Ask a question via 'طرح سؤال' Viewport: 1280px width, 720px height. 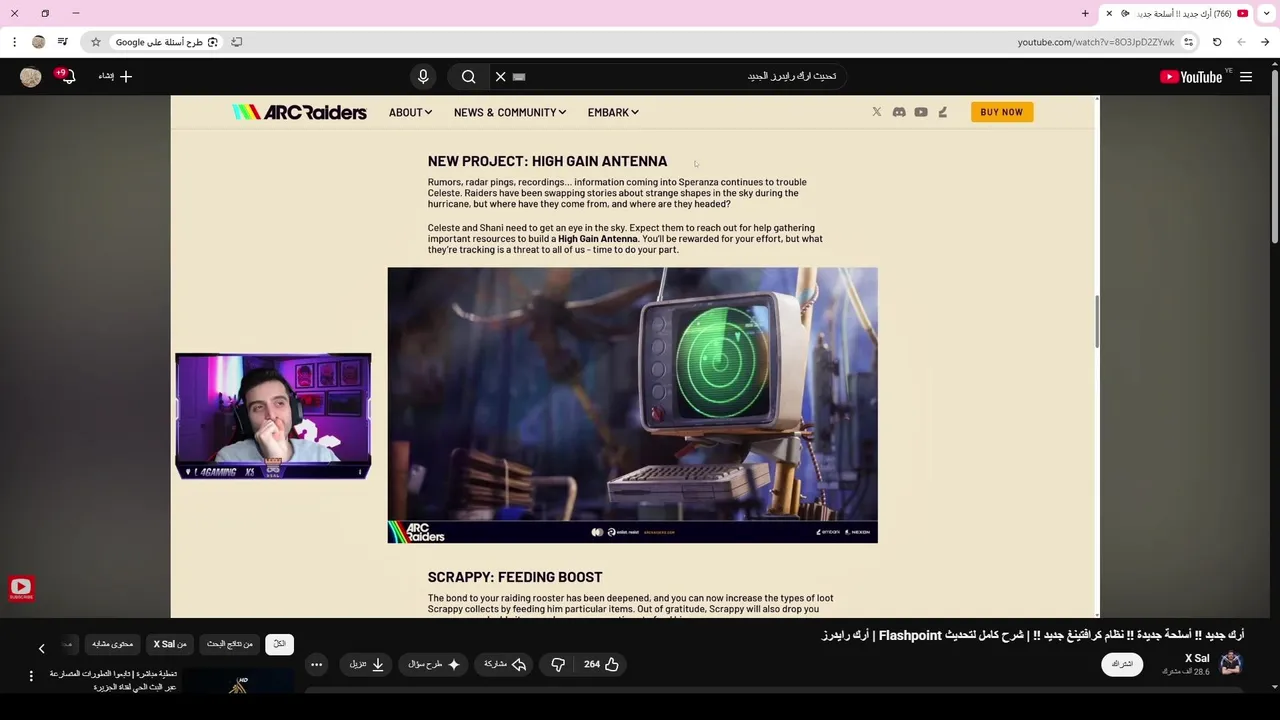[433, 664]
